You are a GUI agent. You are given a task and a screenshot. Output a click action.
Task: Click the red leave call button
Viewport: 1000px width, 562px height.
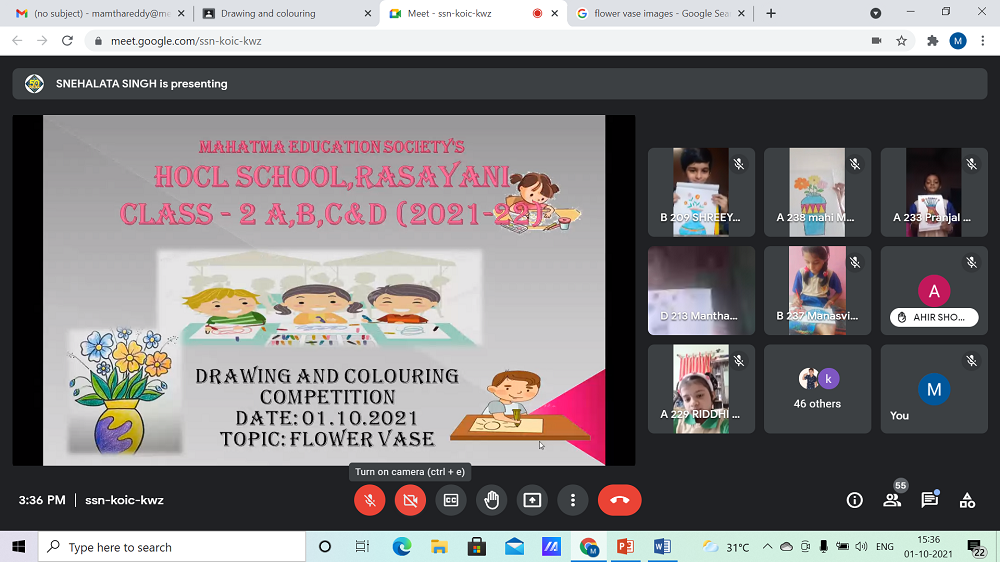click(619, 500)
